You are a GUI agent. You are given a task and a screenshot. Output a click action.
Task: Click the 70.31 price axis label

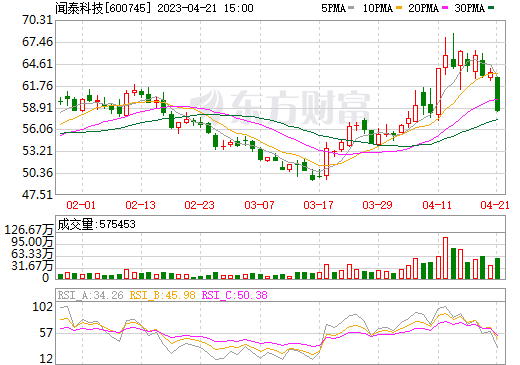(x=37, y=20)
